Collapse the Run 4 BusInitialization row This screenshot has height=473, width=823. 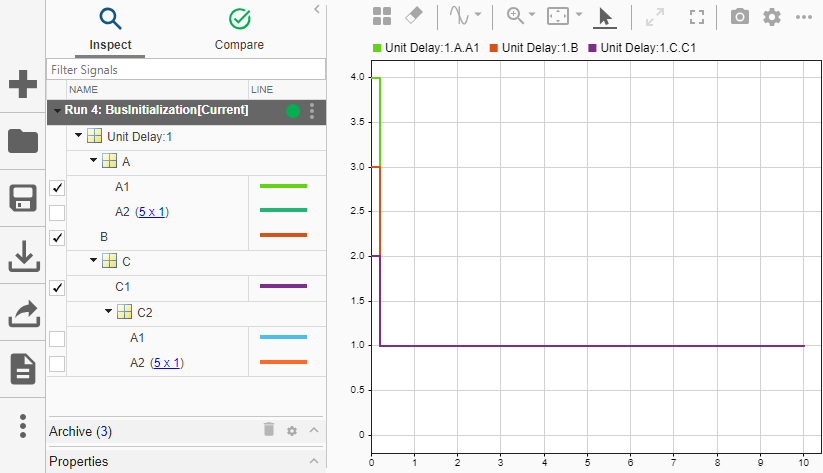(x=57, y=111)
